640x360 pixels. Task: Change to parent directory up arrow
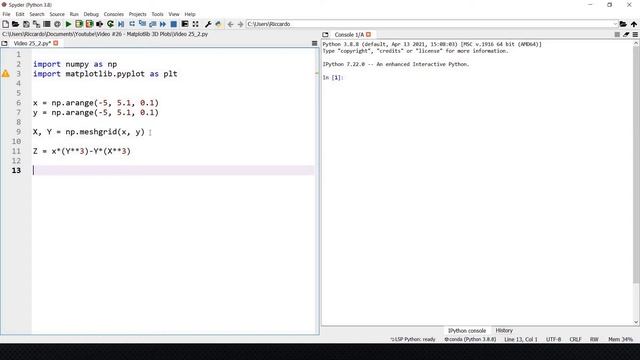[633, 24]
